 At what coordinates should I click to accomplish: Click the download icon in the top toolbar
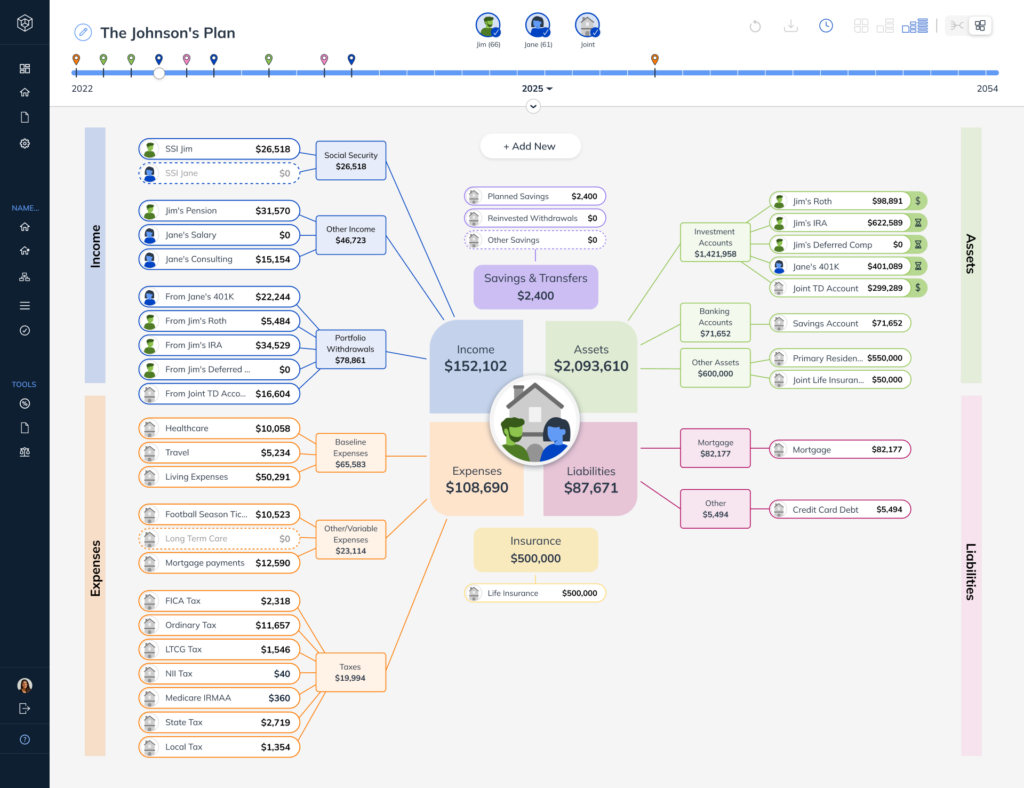coord(791,25)
